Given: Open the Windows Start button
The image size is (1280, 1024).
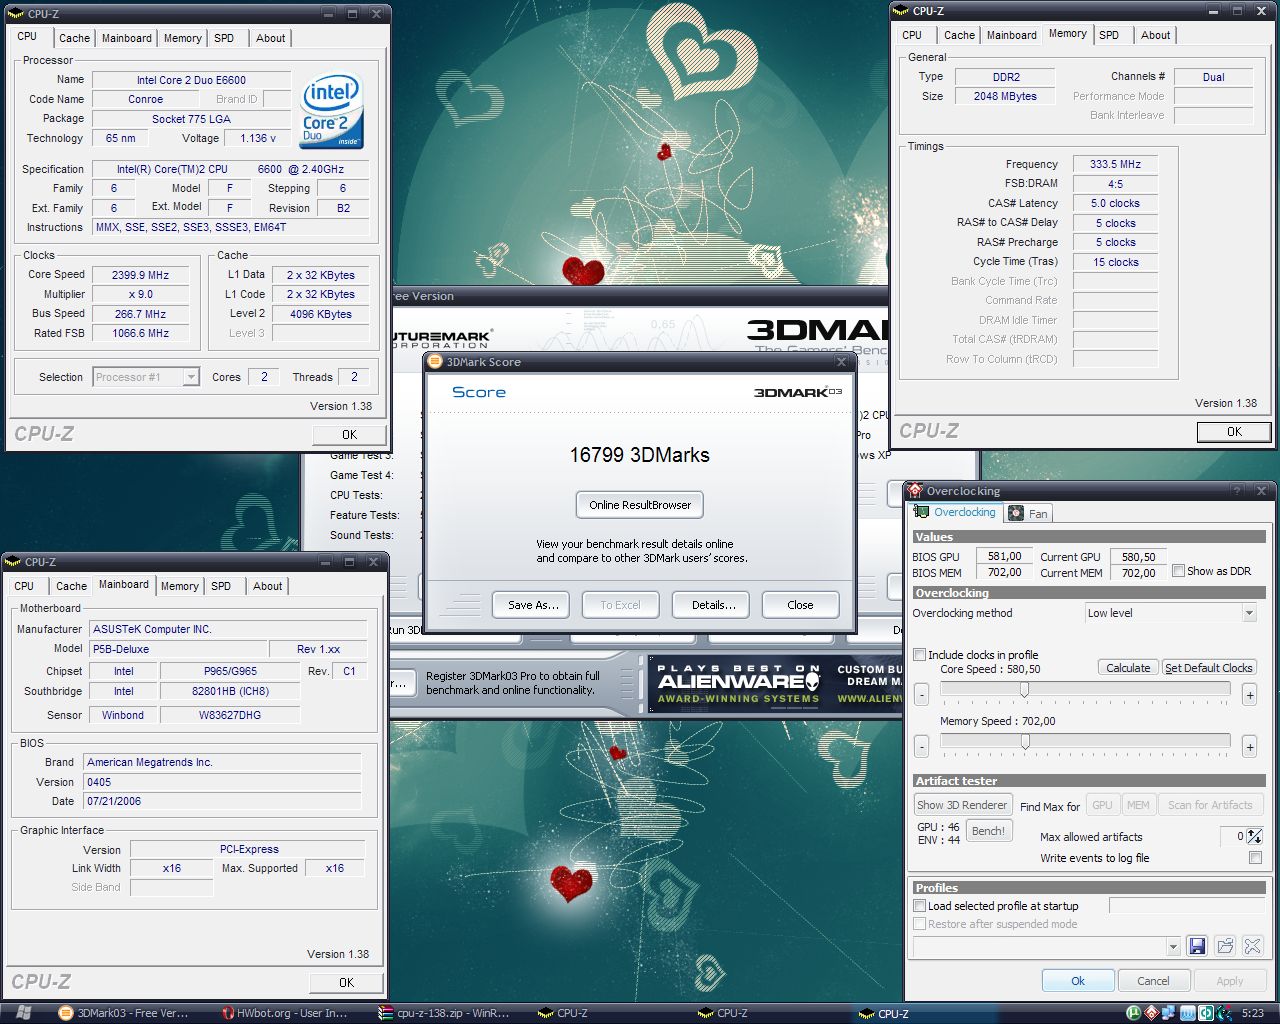Looking at the screenshot, I should point(23,1013).
